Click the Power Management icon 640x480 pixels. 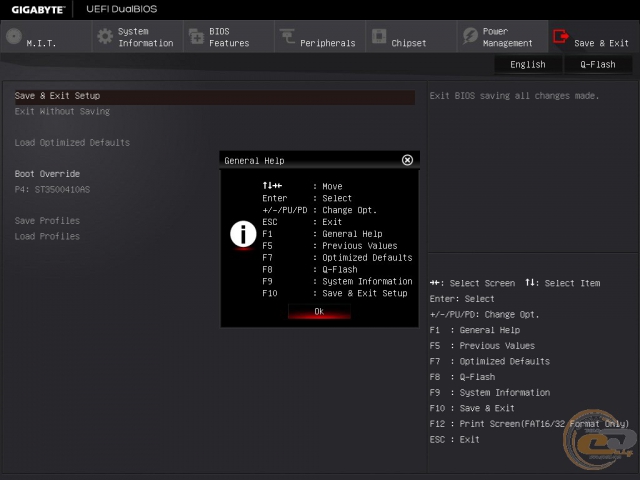pyautogui.click(x=470, y=37)
